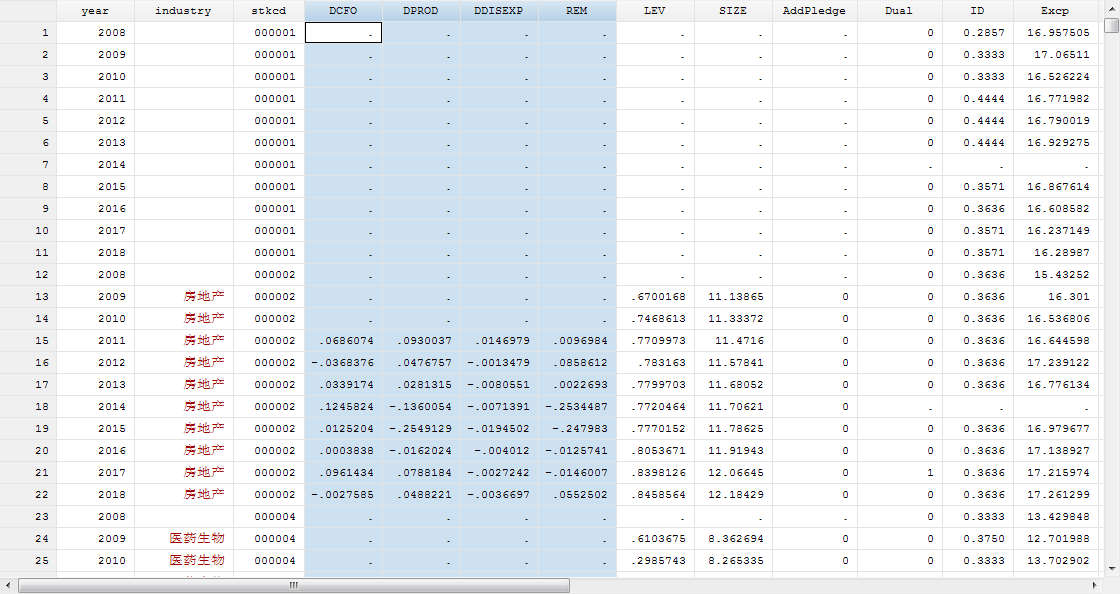Click Excp value 17.261299
1120x594 pixels.
tap(1059, 494)
